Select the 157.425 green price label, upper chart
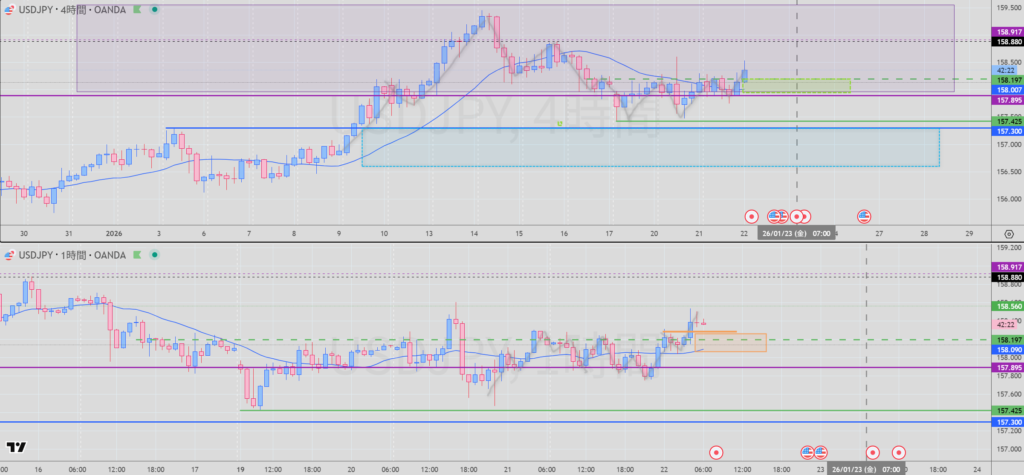1024x475 pixels. pos(1005,122)
